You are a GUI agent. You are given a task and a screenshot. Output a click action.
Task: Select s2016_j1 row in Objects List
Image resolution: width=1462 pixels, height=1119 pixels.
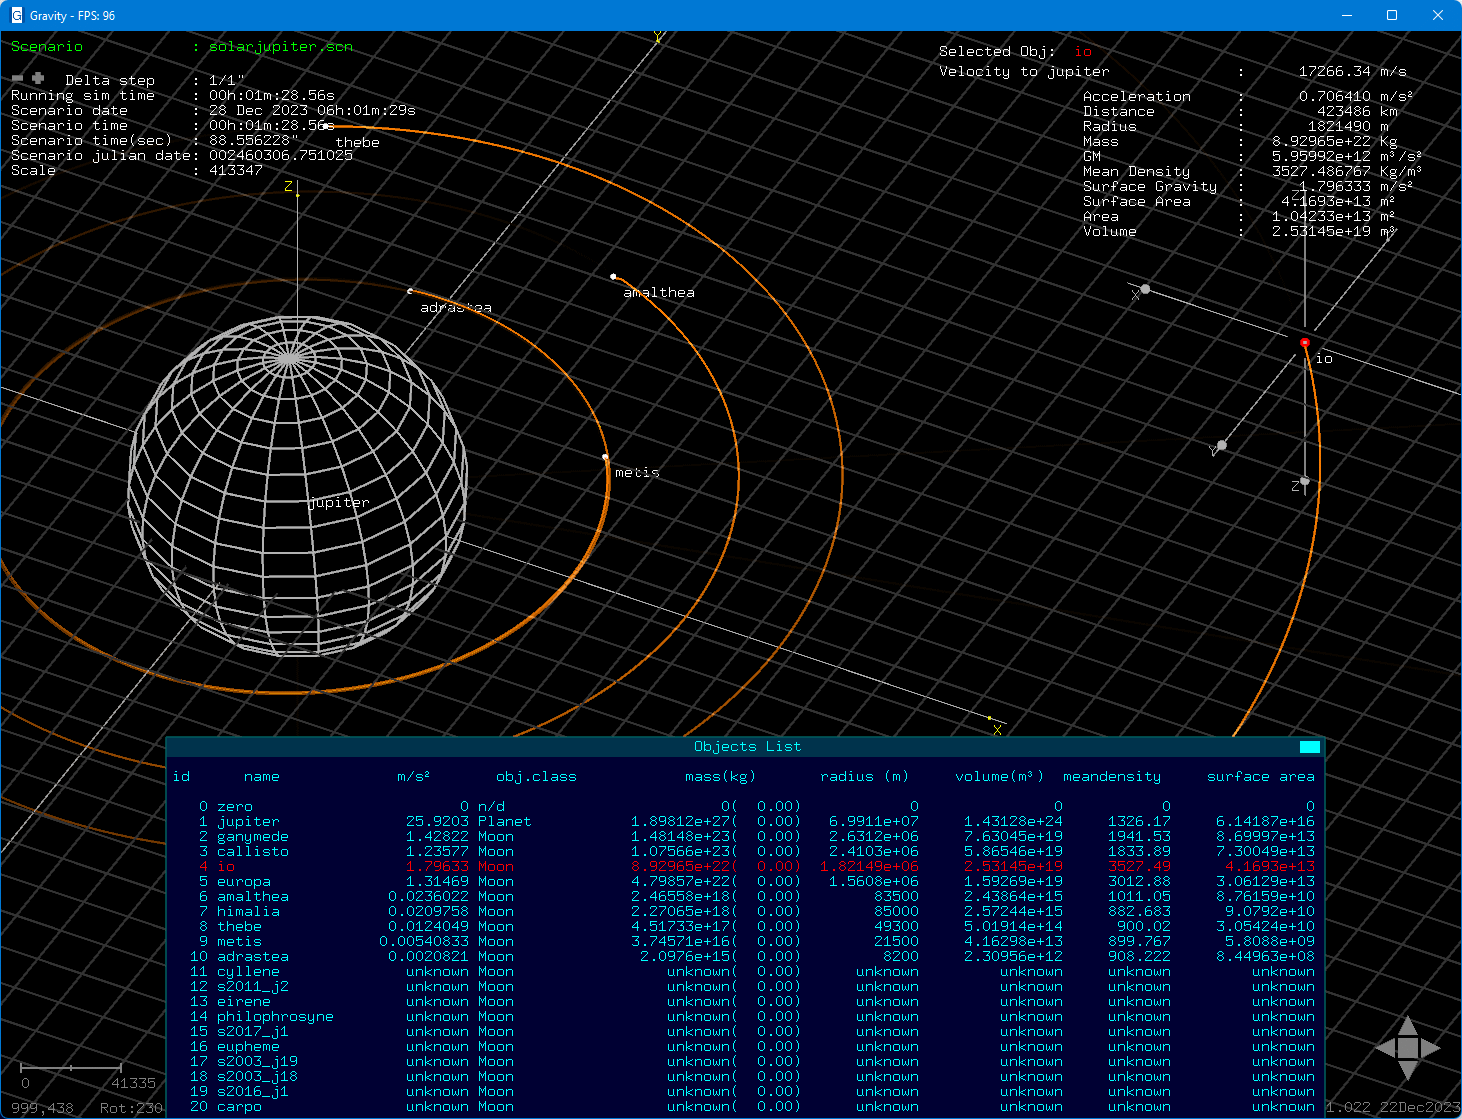tap(745, 1092)
